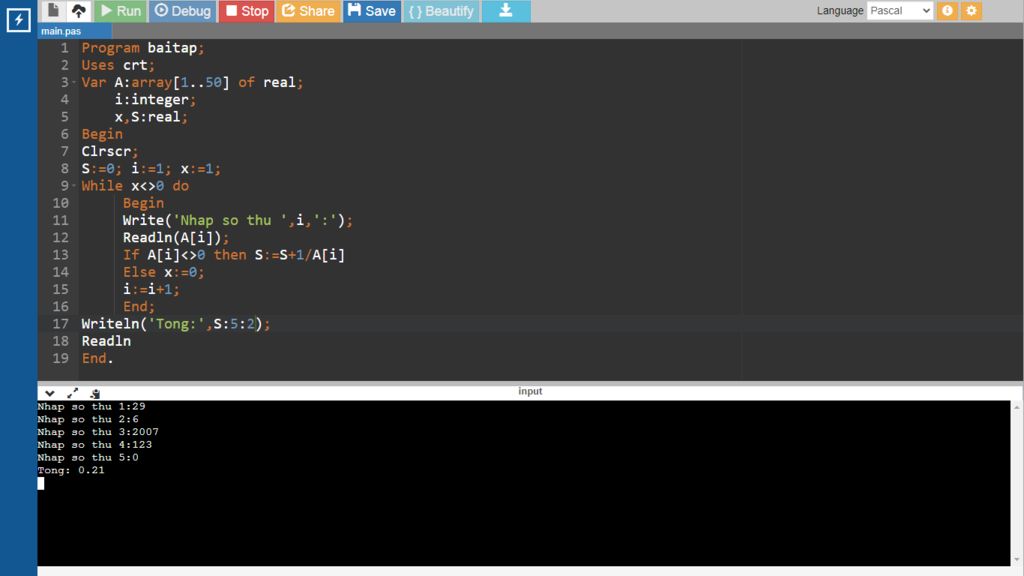Click console line 'Nhap so thu 3:2007'
Image resolution: width=1024 pixels, height=576 pixels.
(x=98, y=432)
